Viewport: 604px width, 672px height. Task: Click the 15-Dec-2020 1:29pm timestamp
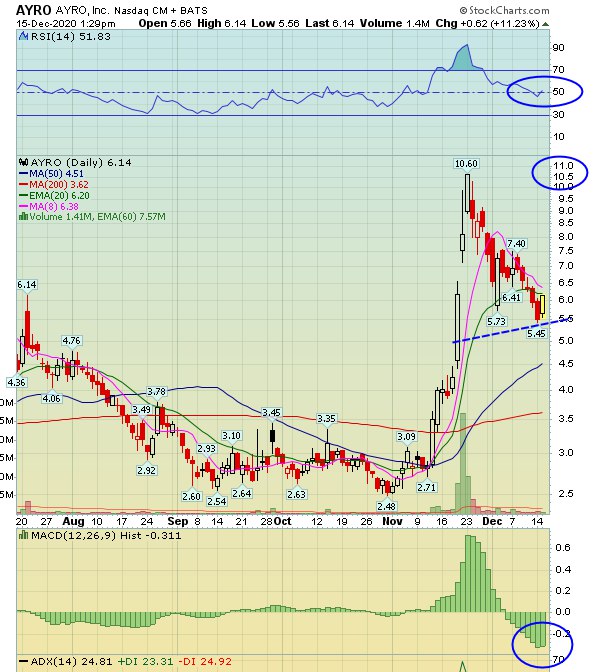pyautogui.click(x=66, y=23)
